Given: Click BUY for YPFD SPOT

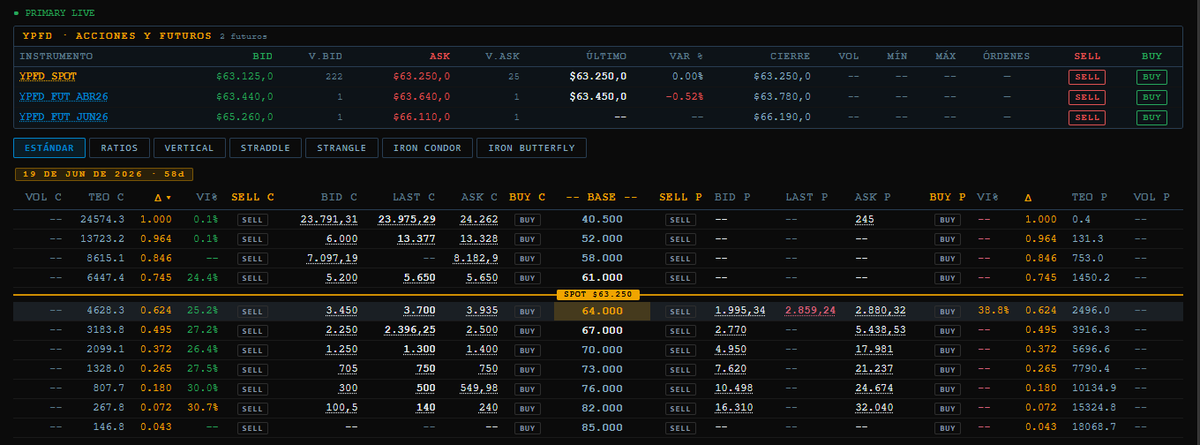Looking at the screenshot, I should click(x=1152, y=76).
